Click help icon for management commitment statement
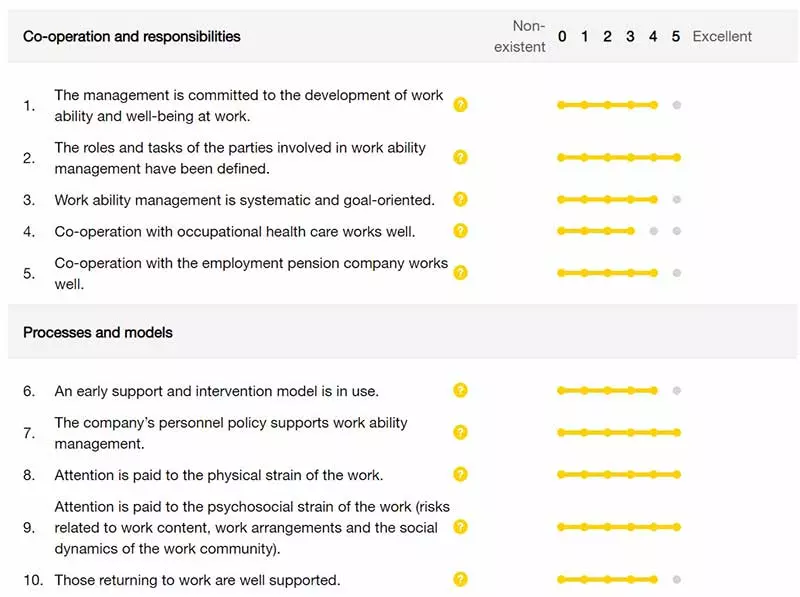This screenshot has height=597, width=800. pos(460,105)
